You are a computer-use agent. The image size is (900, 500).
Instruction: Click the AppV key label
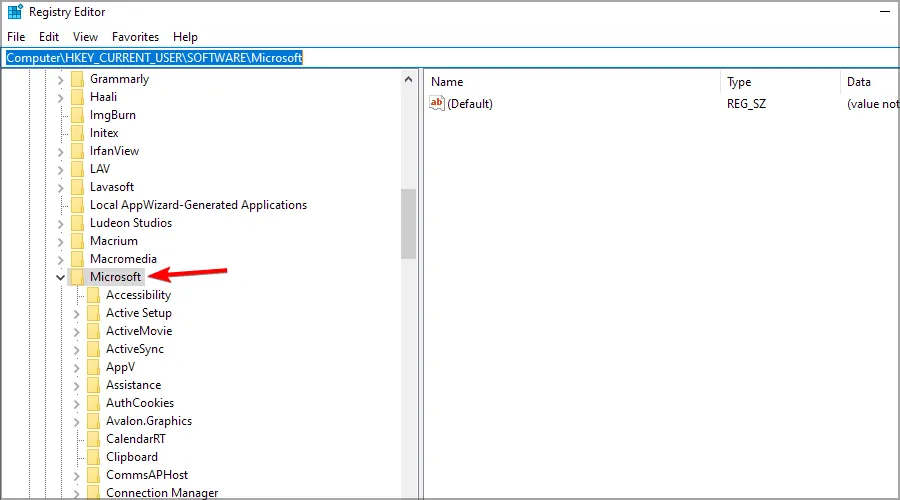121,367
